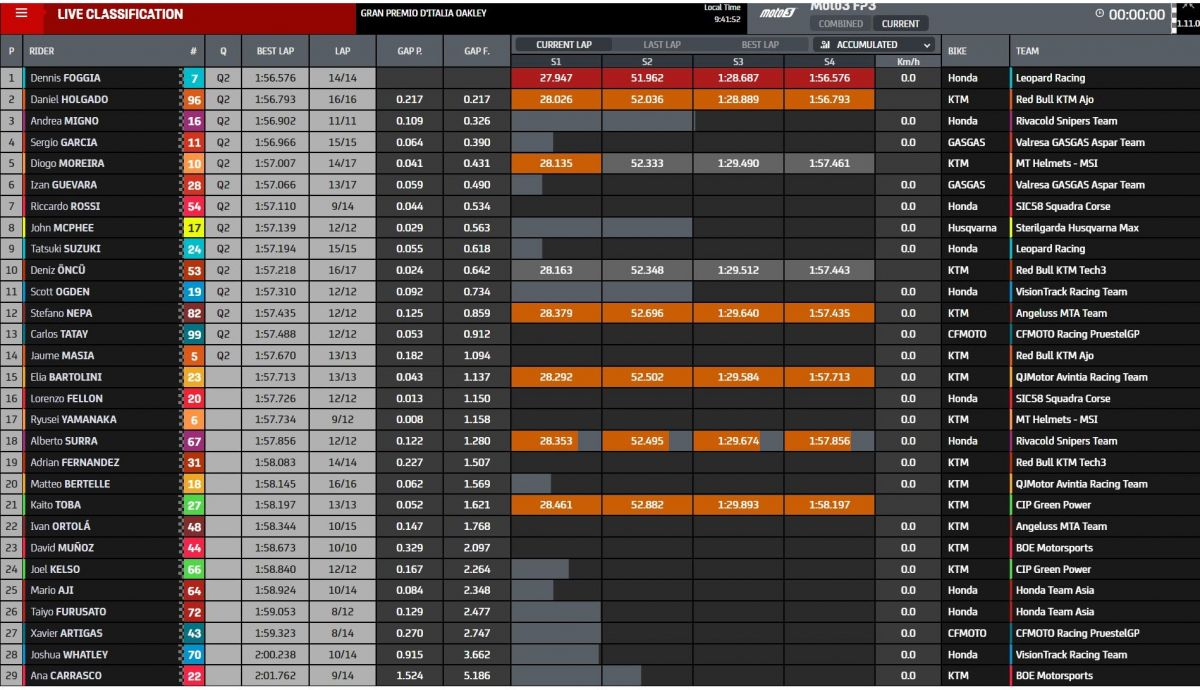The width and height of the screenshot is (1200, 690).
Task: Open the hamburger menu
Action: click(21, 14)
